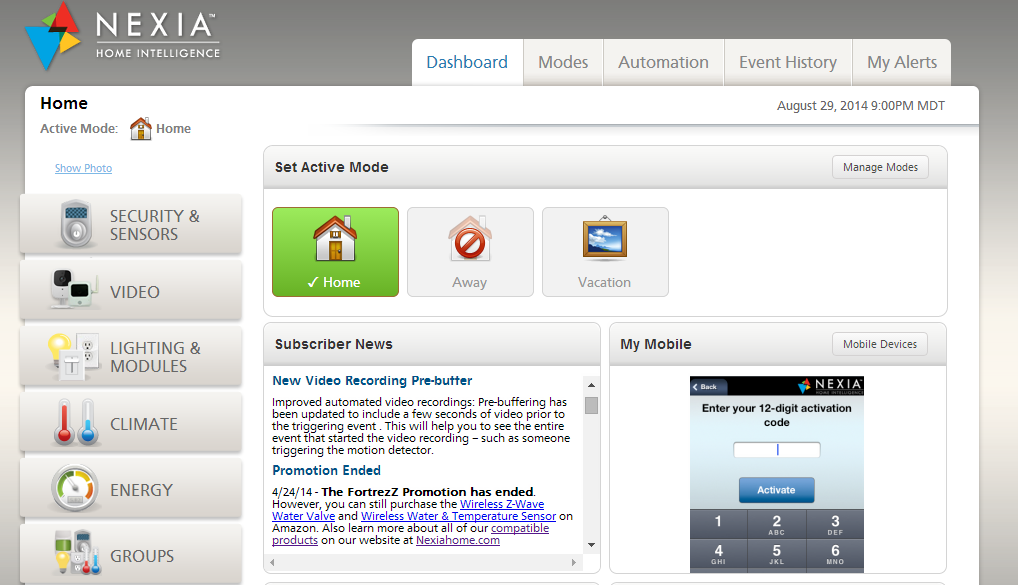This screenshot has height=585, width=1018.
Task: Open the compatible products link
Action: point(410,534)
